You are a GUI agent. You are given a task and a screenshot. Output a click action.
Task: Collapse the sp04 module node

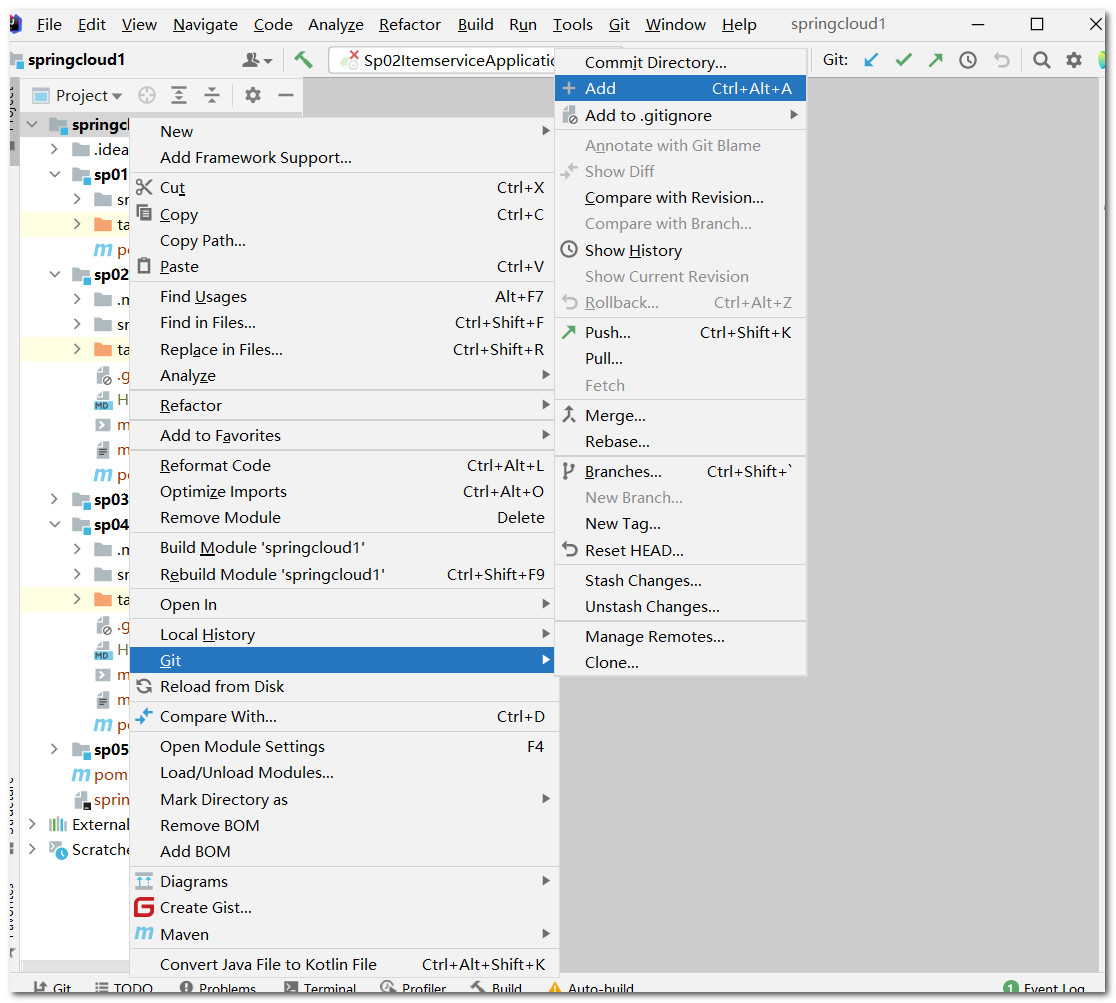(55, 525)
